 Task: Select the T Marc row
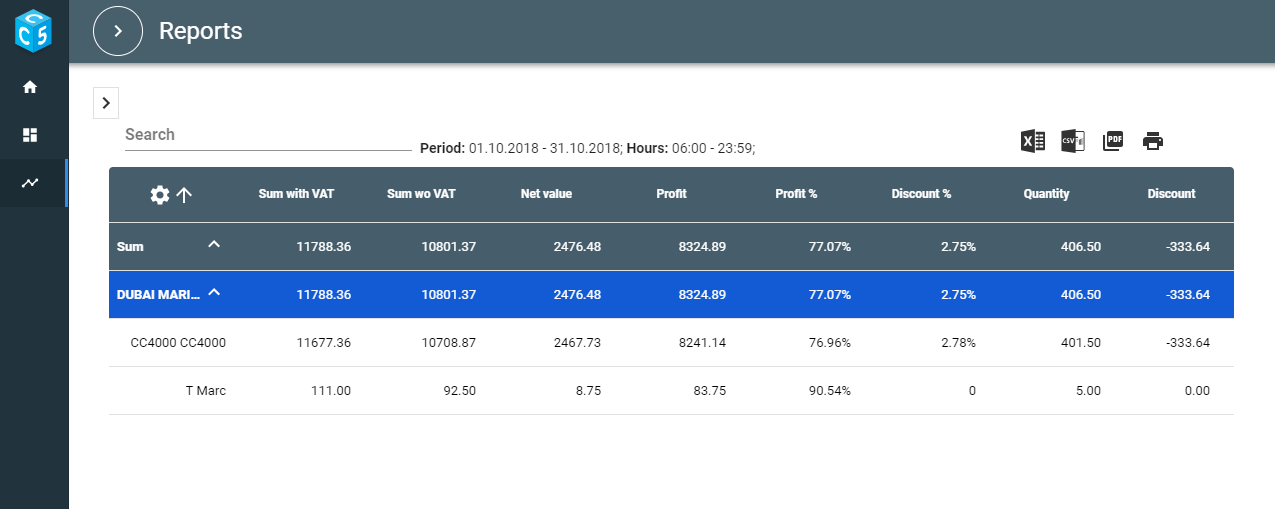(x=205, y=391)
